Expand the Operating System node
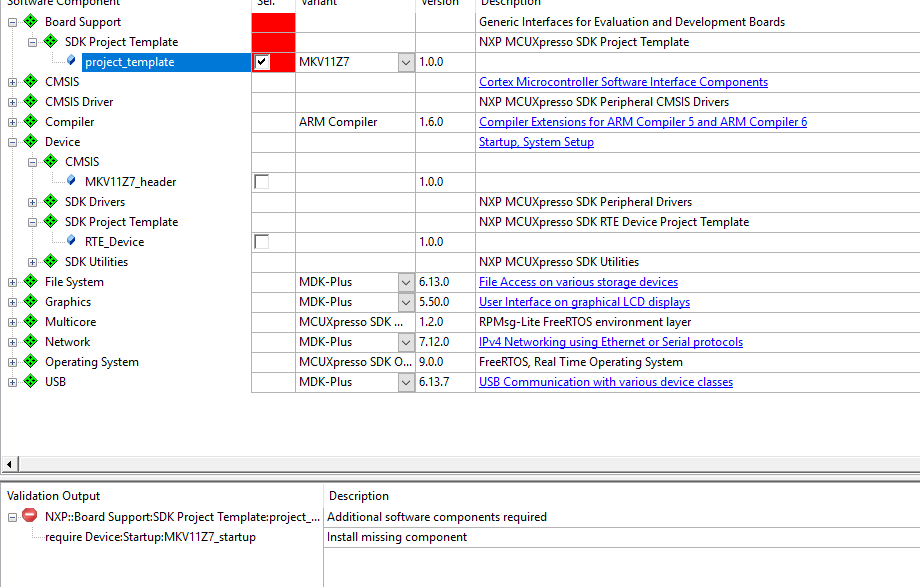The width and height of the screenshot is (920, 587). click(x=12, y=363)
